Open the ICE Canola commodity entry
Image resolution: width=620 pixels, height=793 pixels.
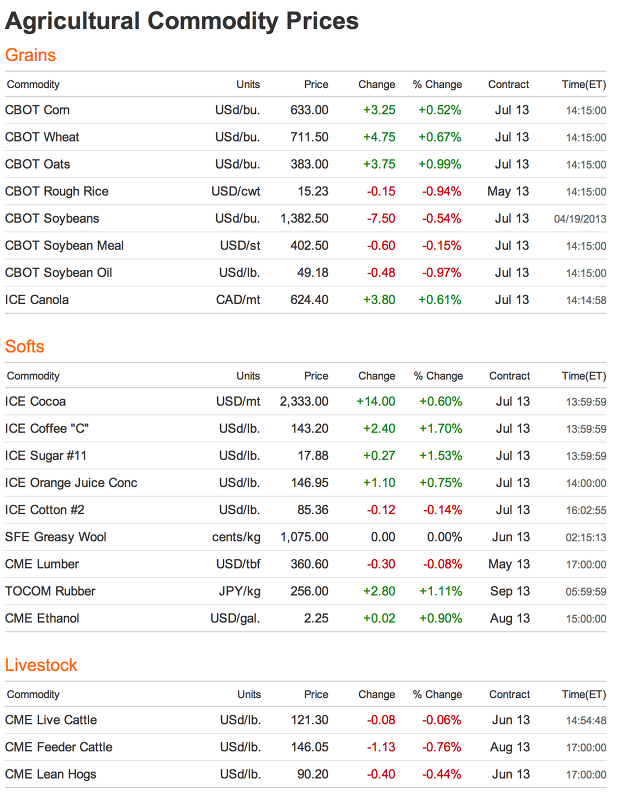pyautogui.click(x=37, y=299)
